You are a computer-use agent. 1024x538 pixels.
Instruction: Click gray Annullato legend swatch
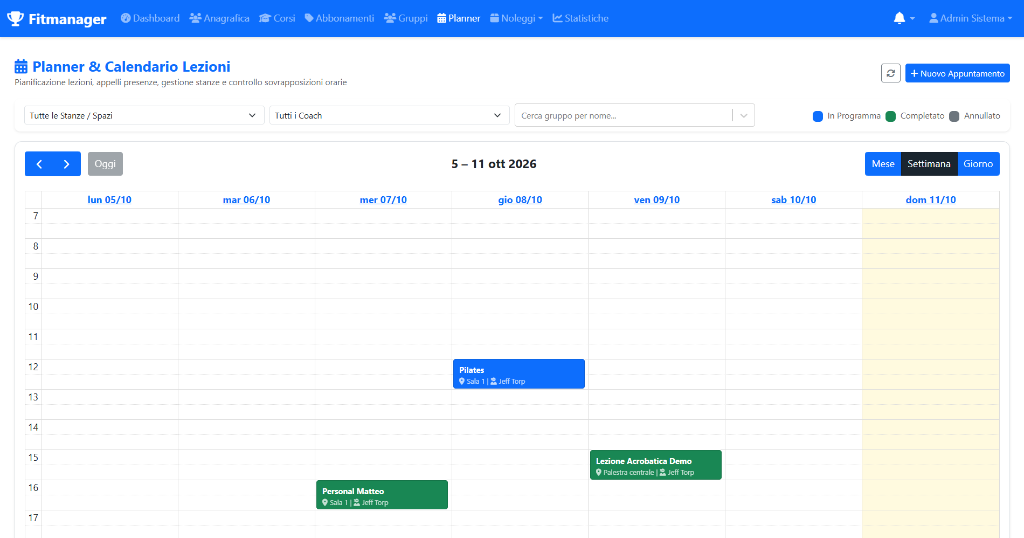coord(954,116)
